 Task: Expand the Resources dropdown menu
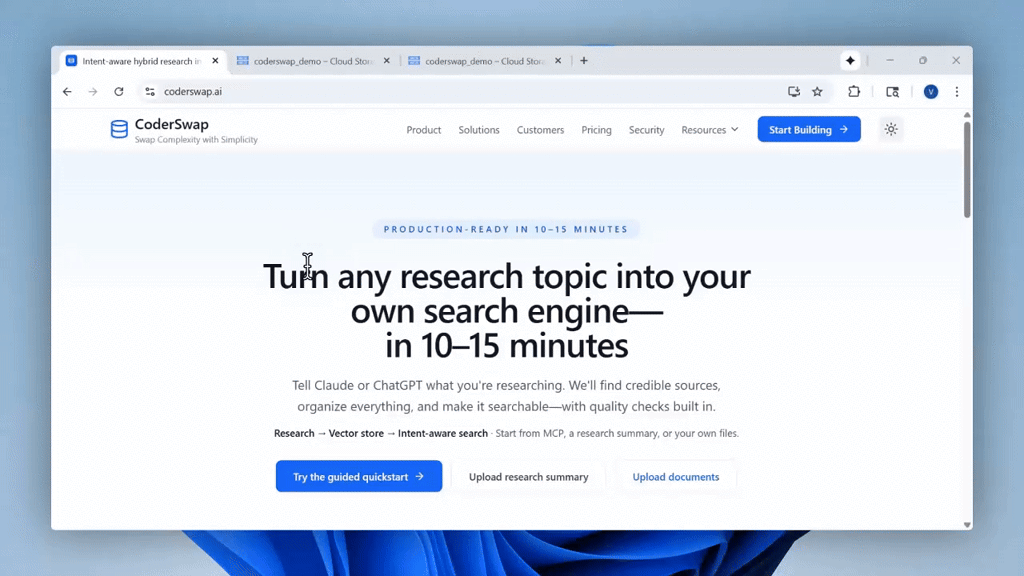(x=710, y=130)
